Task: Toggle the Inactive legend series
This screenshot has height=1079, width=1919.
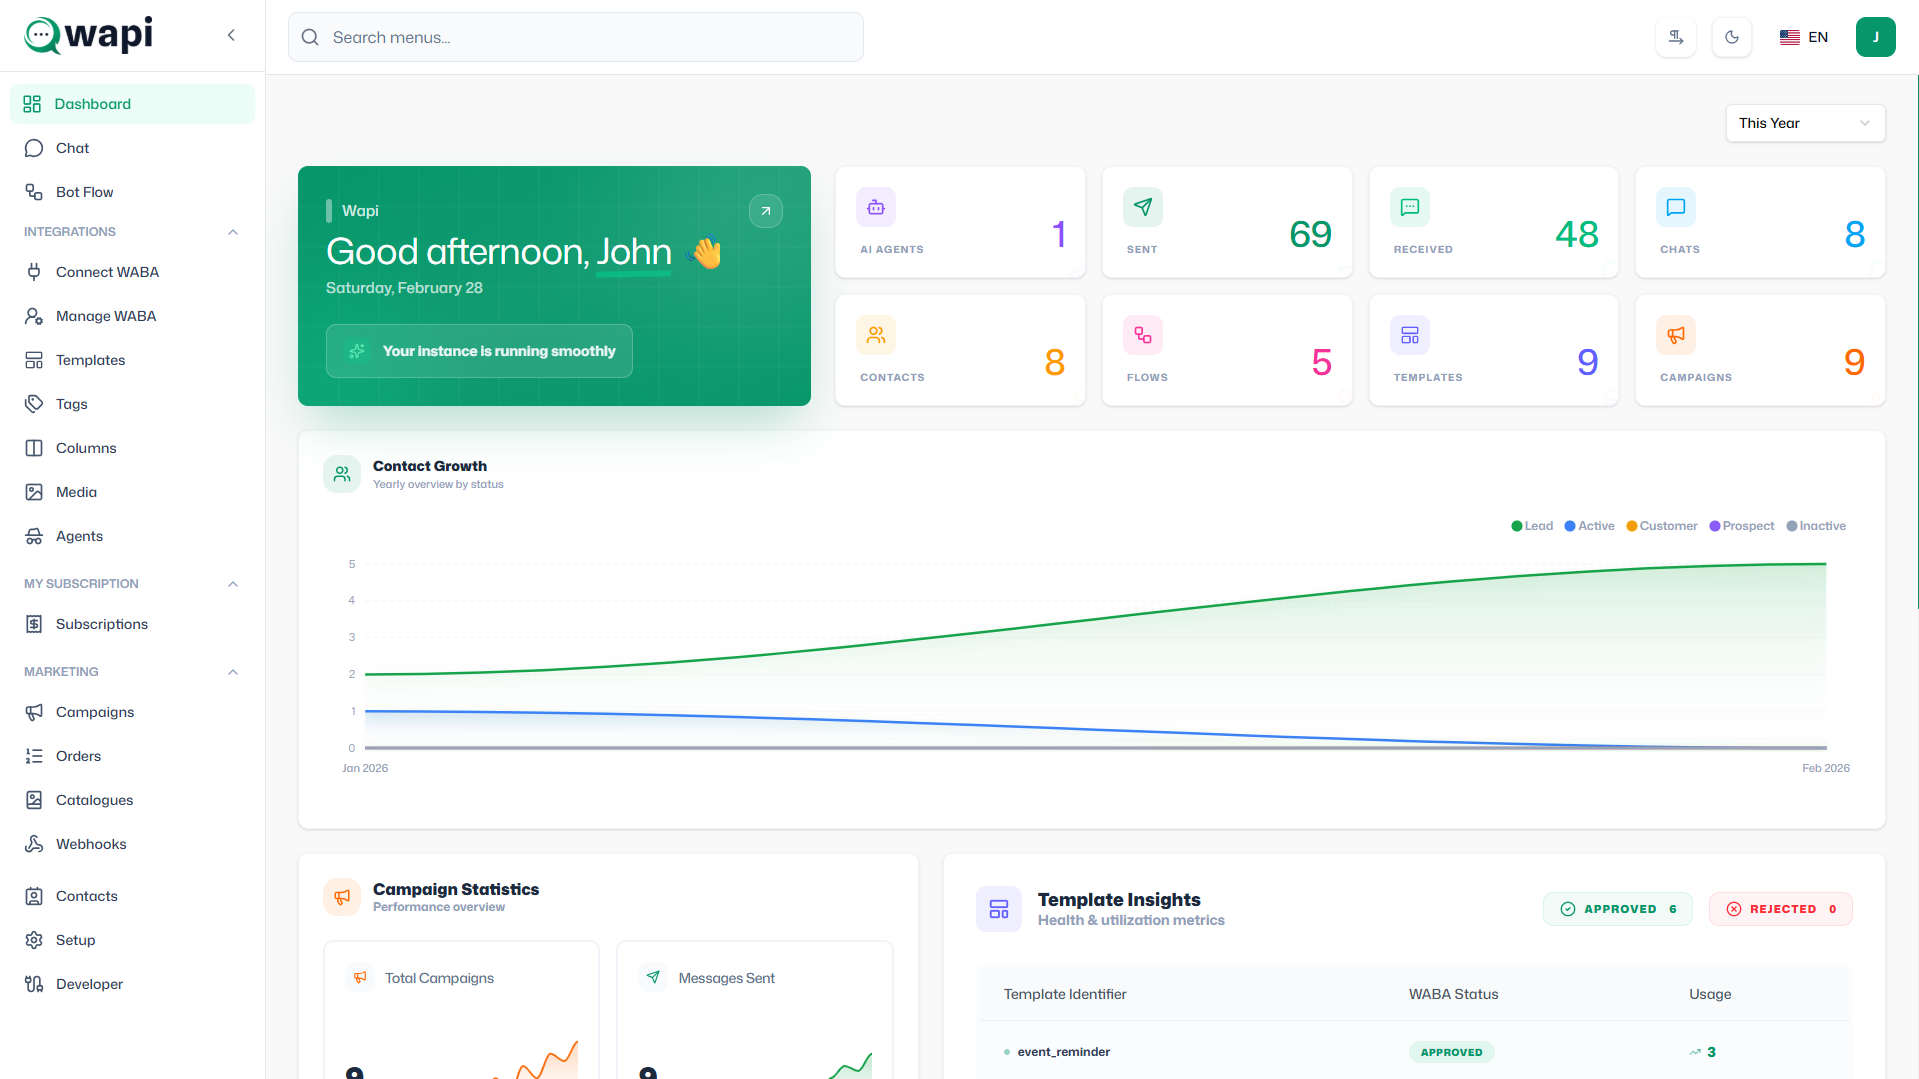Action: point(1816,526)
